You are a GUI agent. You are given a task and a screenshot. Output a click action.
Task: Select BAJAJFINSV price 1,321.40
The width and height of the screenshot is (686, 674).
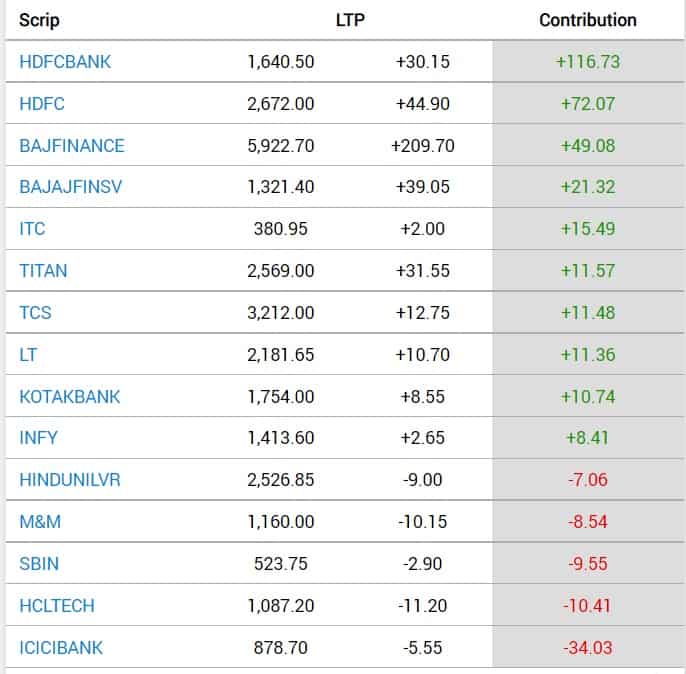click(x=281, y=187)
